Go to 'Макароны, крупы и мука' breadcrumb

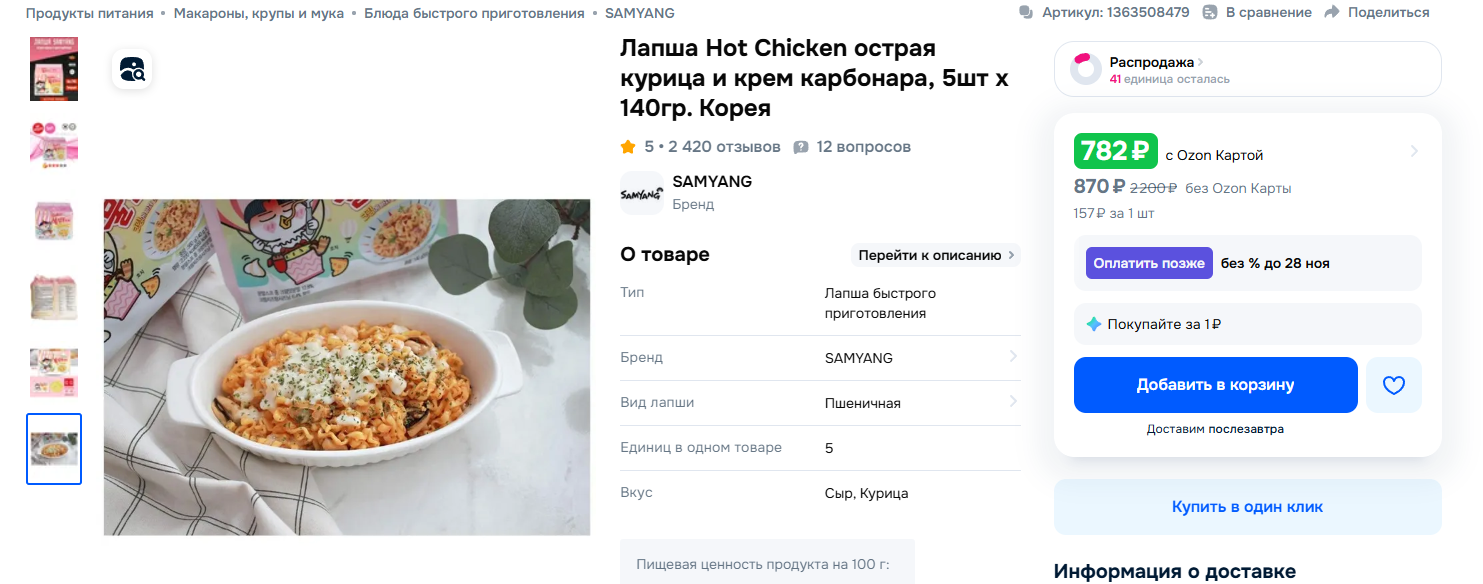[x=258, y=13]
